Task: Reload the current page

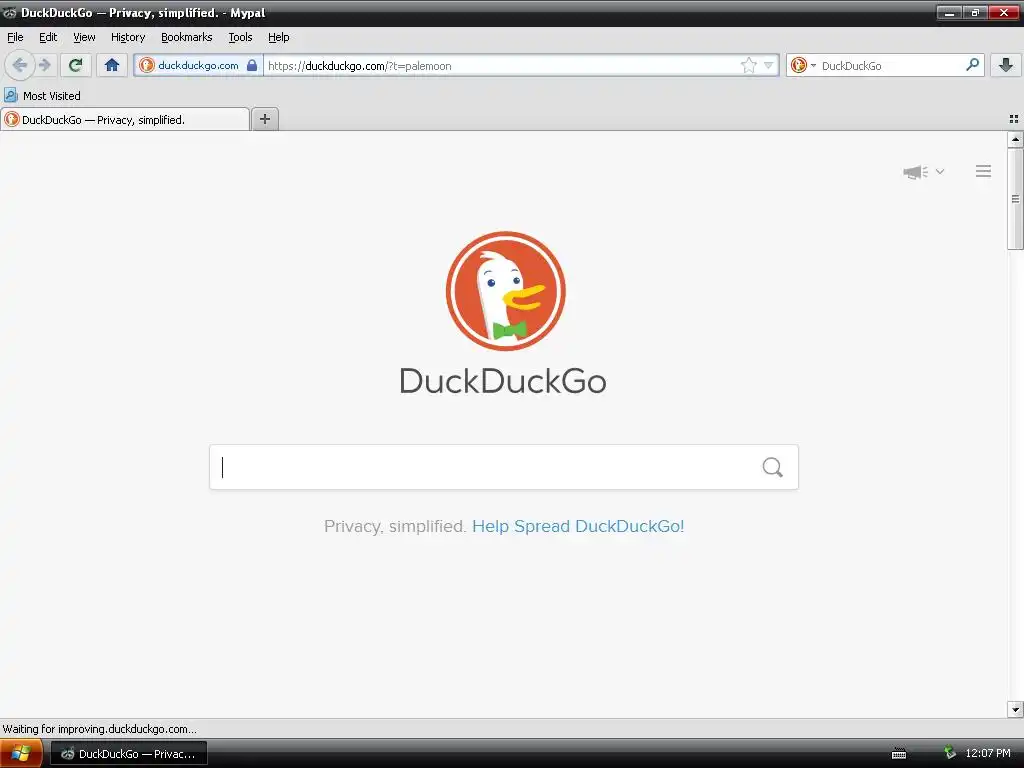Action: point(76,65)
